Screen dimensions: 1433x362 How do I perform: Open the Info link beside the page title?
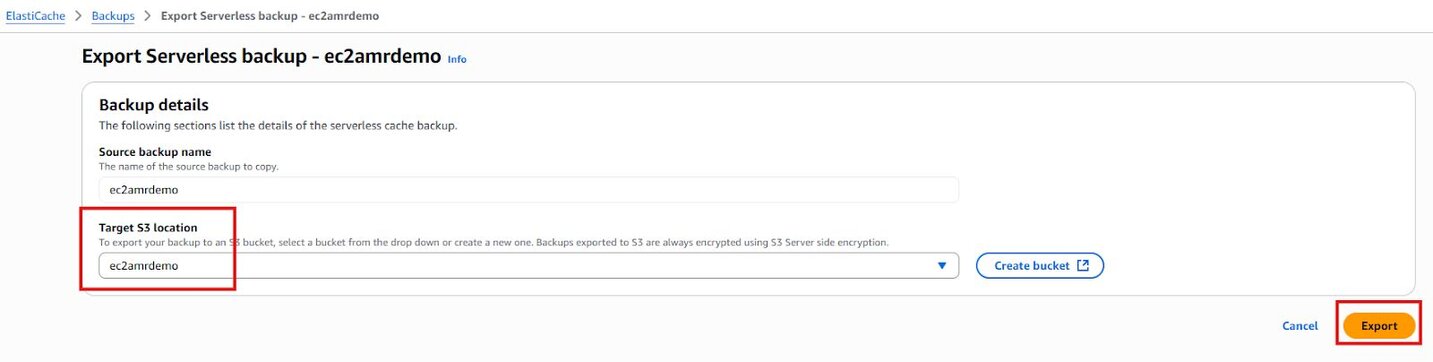tap(457, 59)
